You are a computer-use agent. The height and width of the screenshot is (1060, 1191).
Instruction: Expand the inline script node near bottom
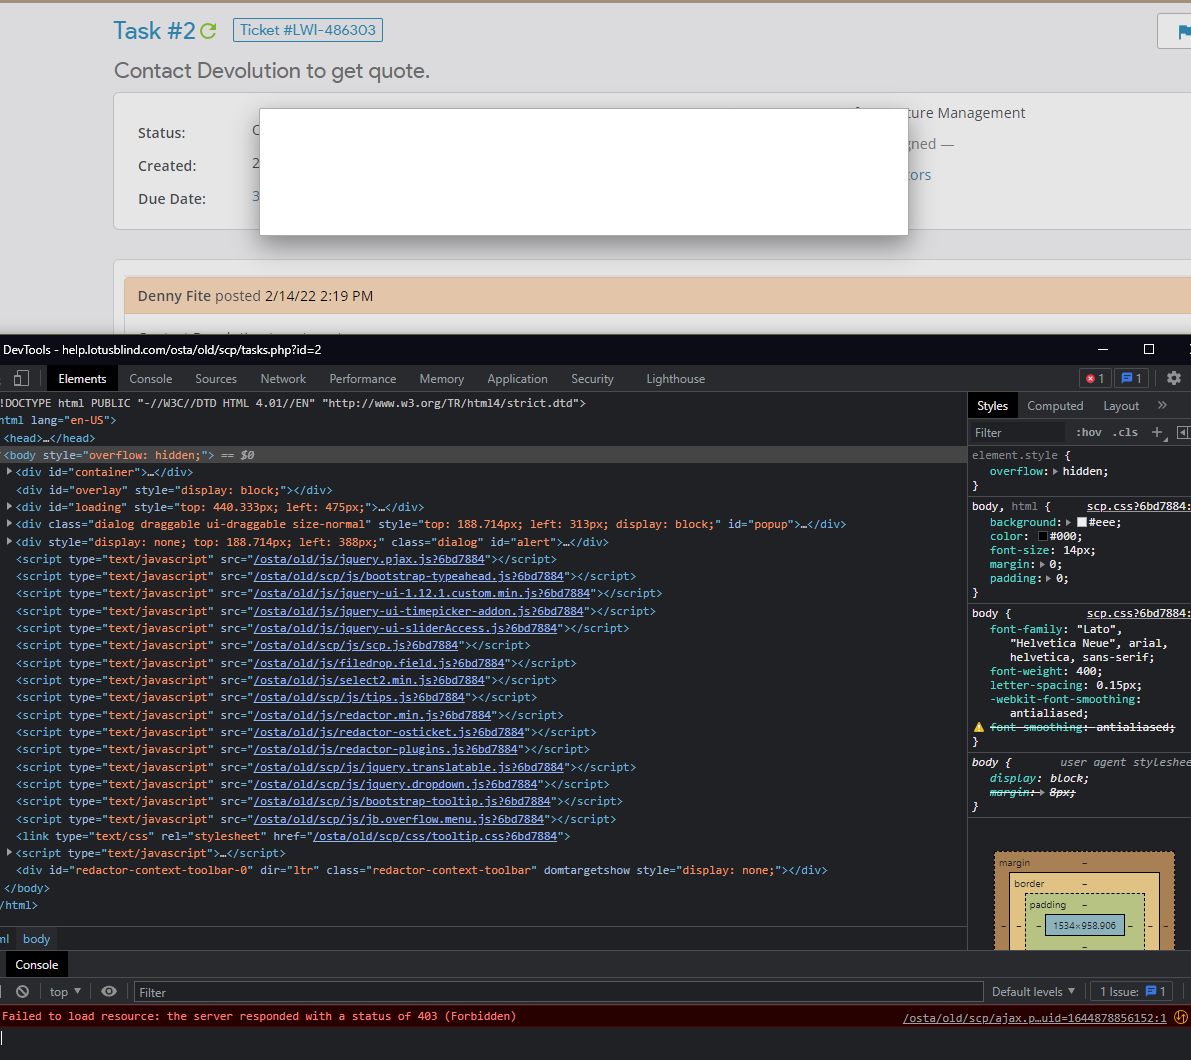click(9, 853)
